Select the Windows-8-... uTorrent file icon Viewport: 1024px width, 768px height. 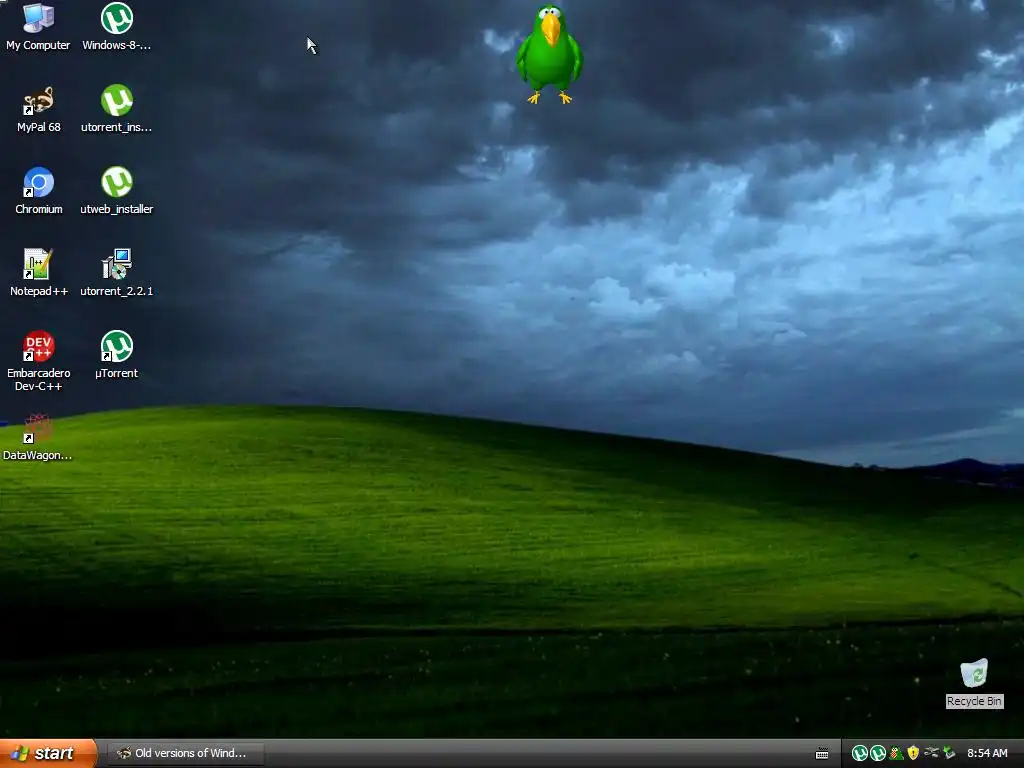[116, 26]
